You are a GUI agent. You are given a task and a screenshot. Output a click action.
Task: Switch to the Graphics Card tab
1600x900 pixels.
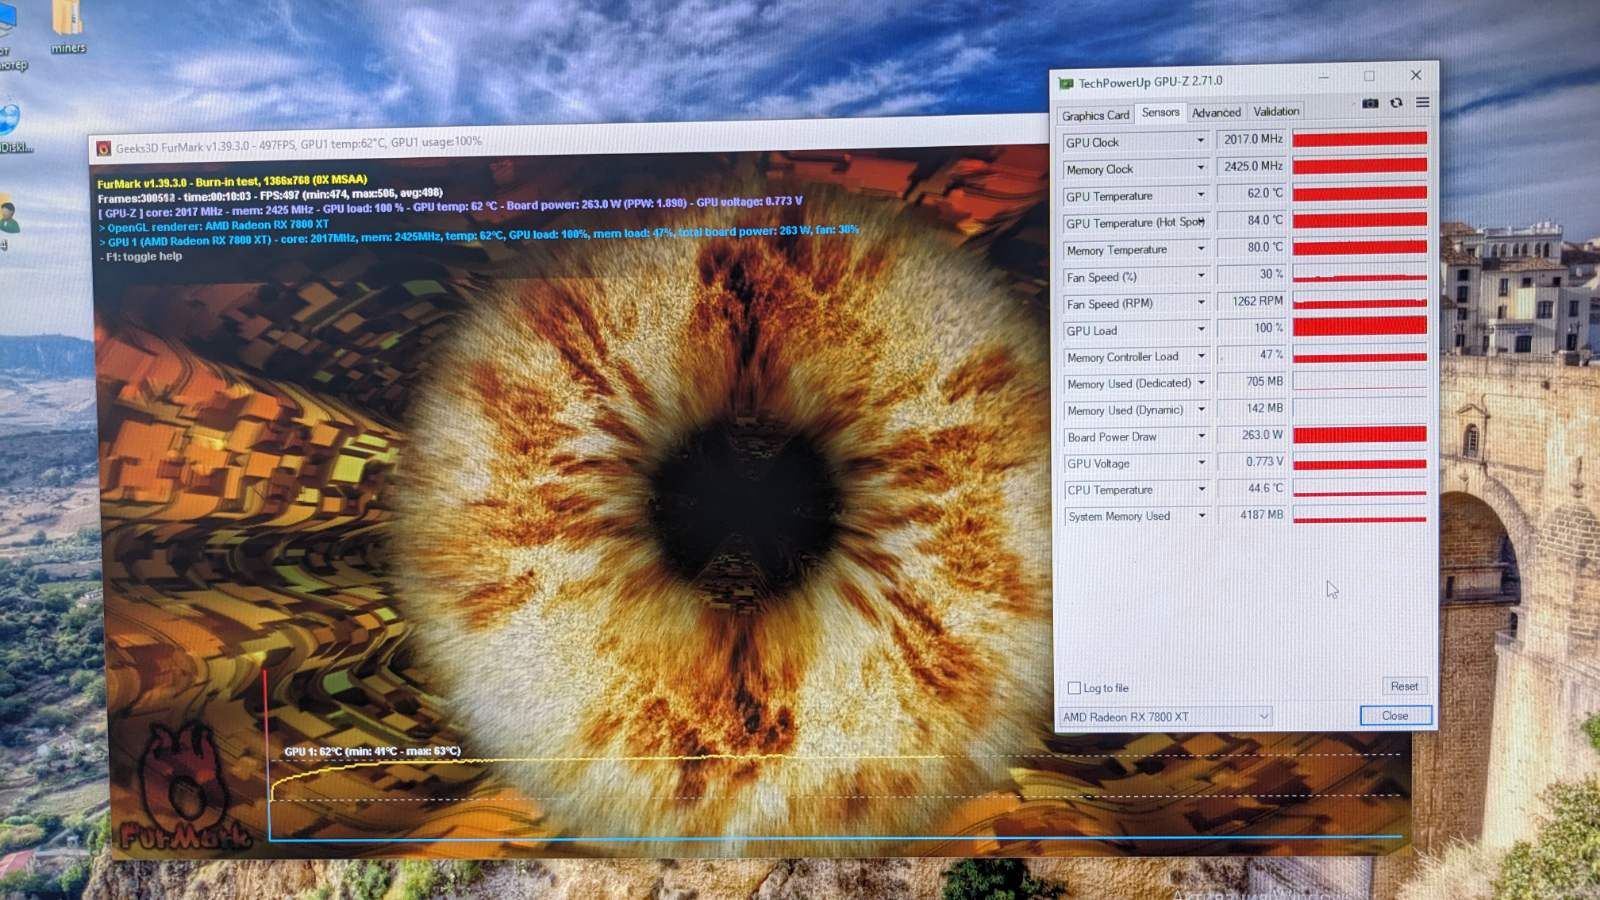click(1095, 115)
